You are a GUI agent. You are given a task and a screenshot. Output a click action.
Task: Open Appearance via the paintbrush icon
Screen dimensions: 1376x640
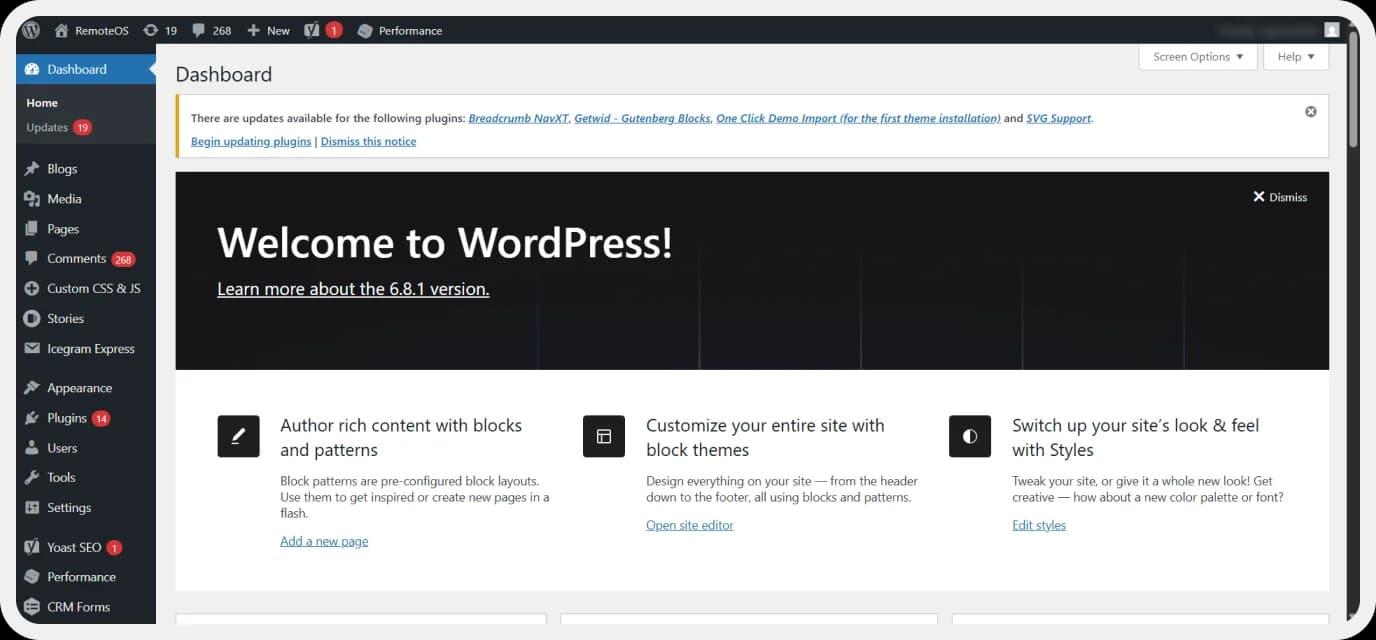pos(31,387)
